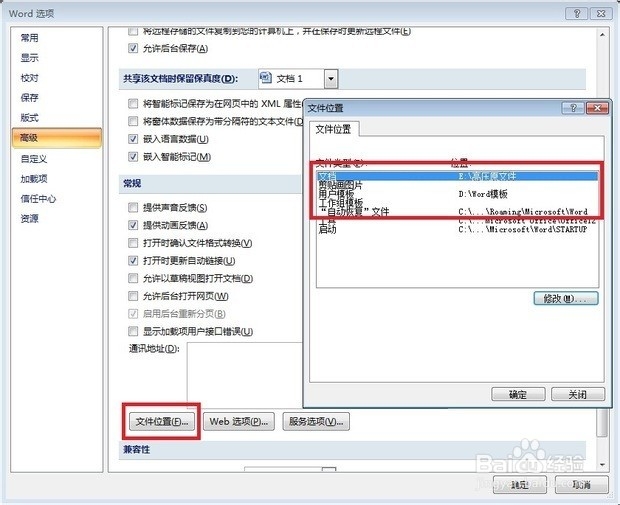
Task: Enable 允许以草稿视图打开文档 checkbox
Action: tap(133, 278)
